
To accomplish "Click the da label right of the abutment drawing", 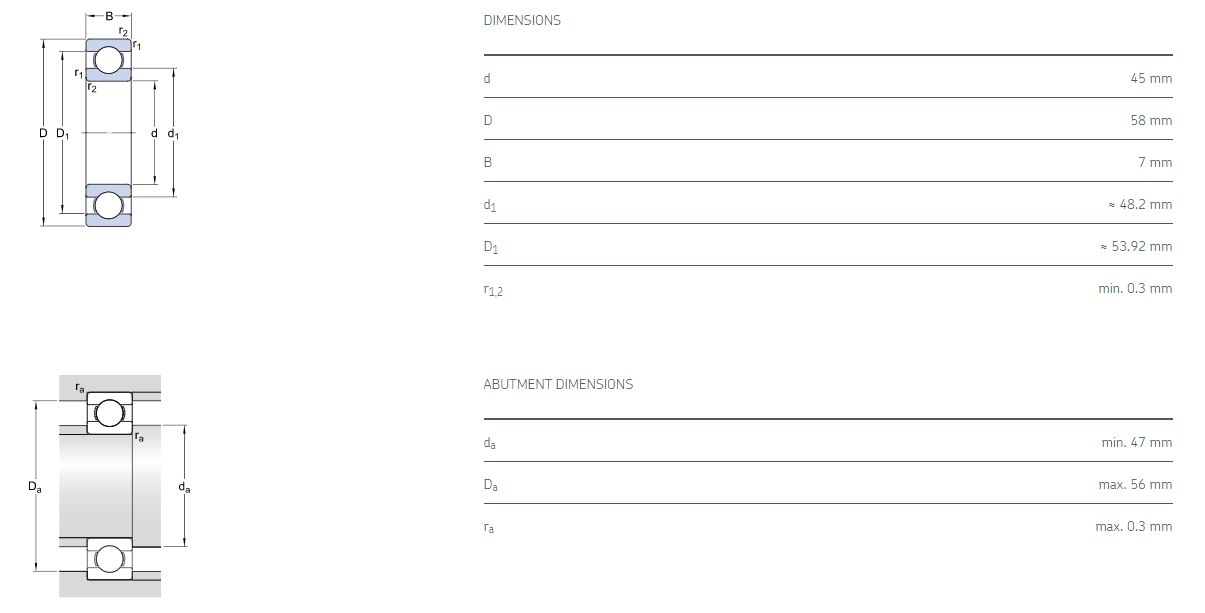I will pos(184,487).
